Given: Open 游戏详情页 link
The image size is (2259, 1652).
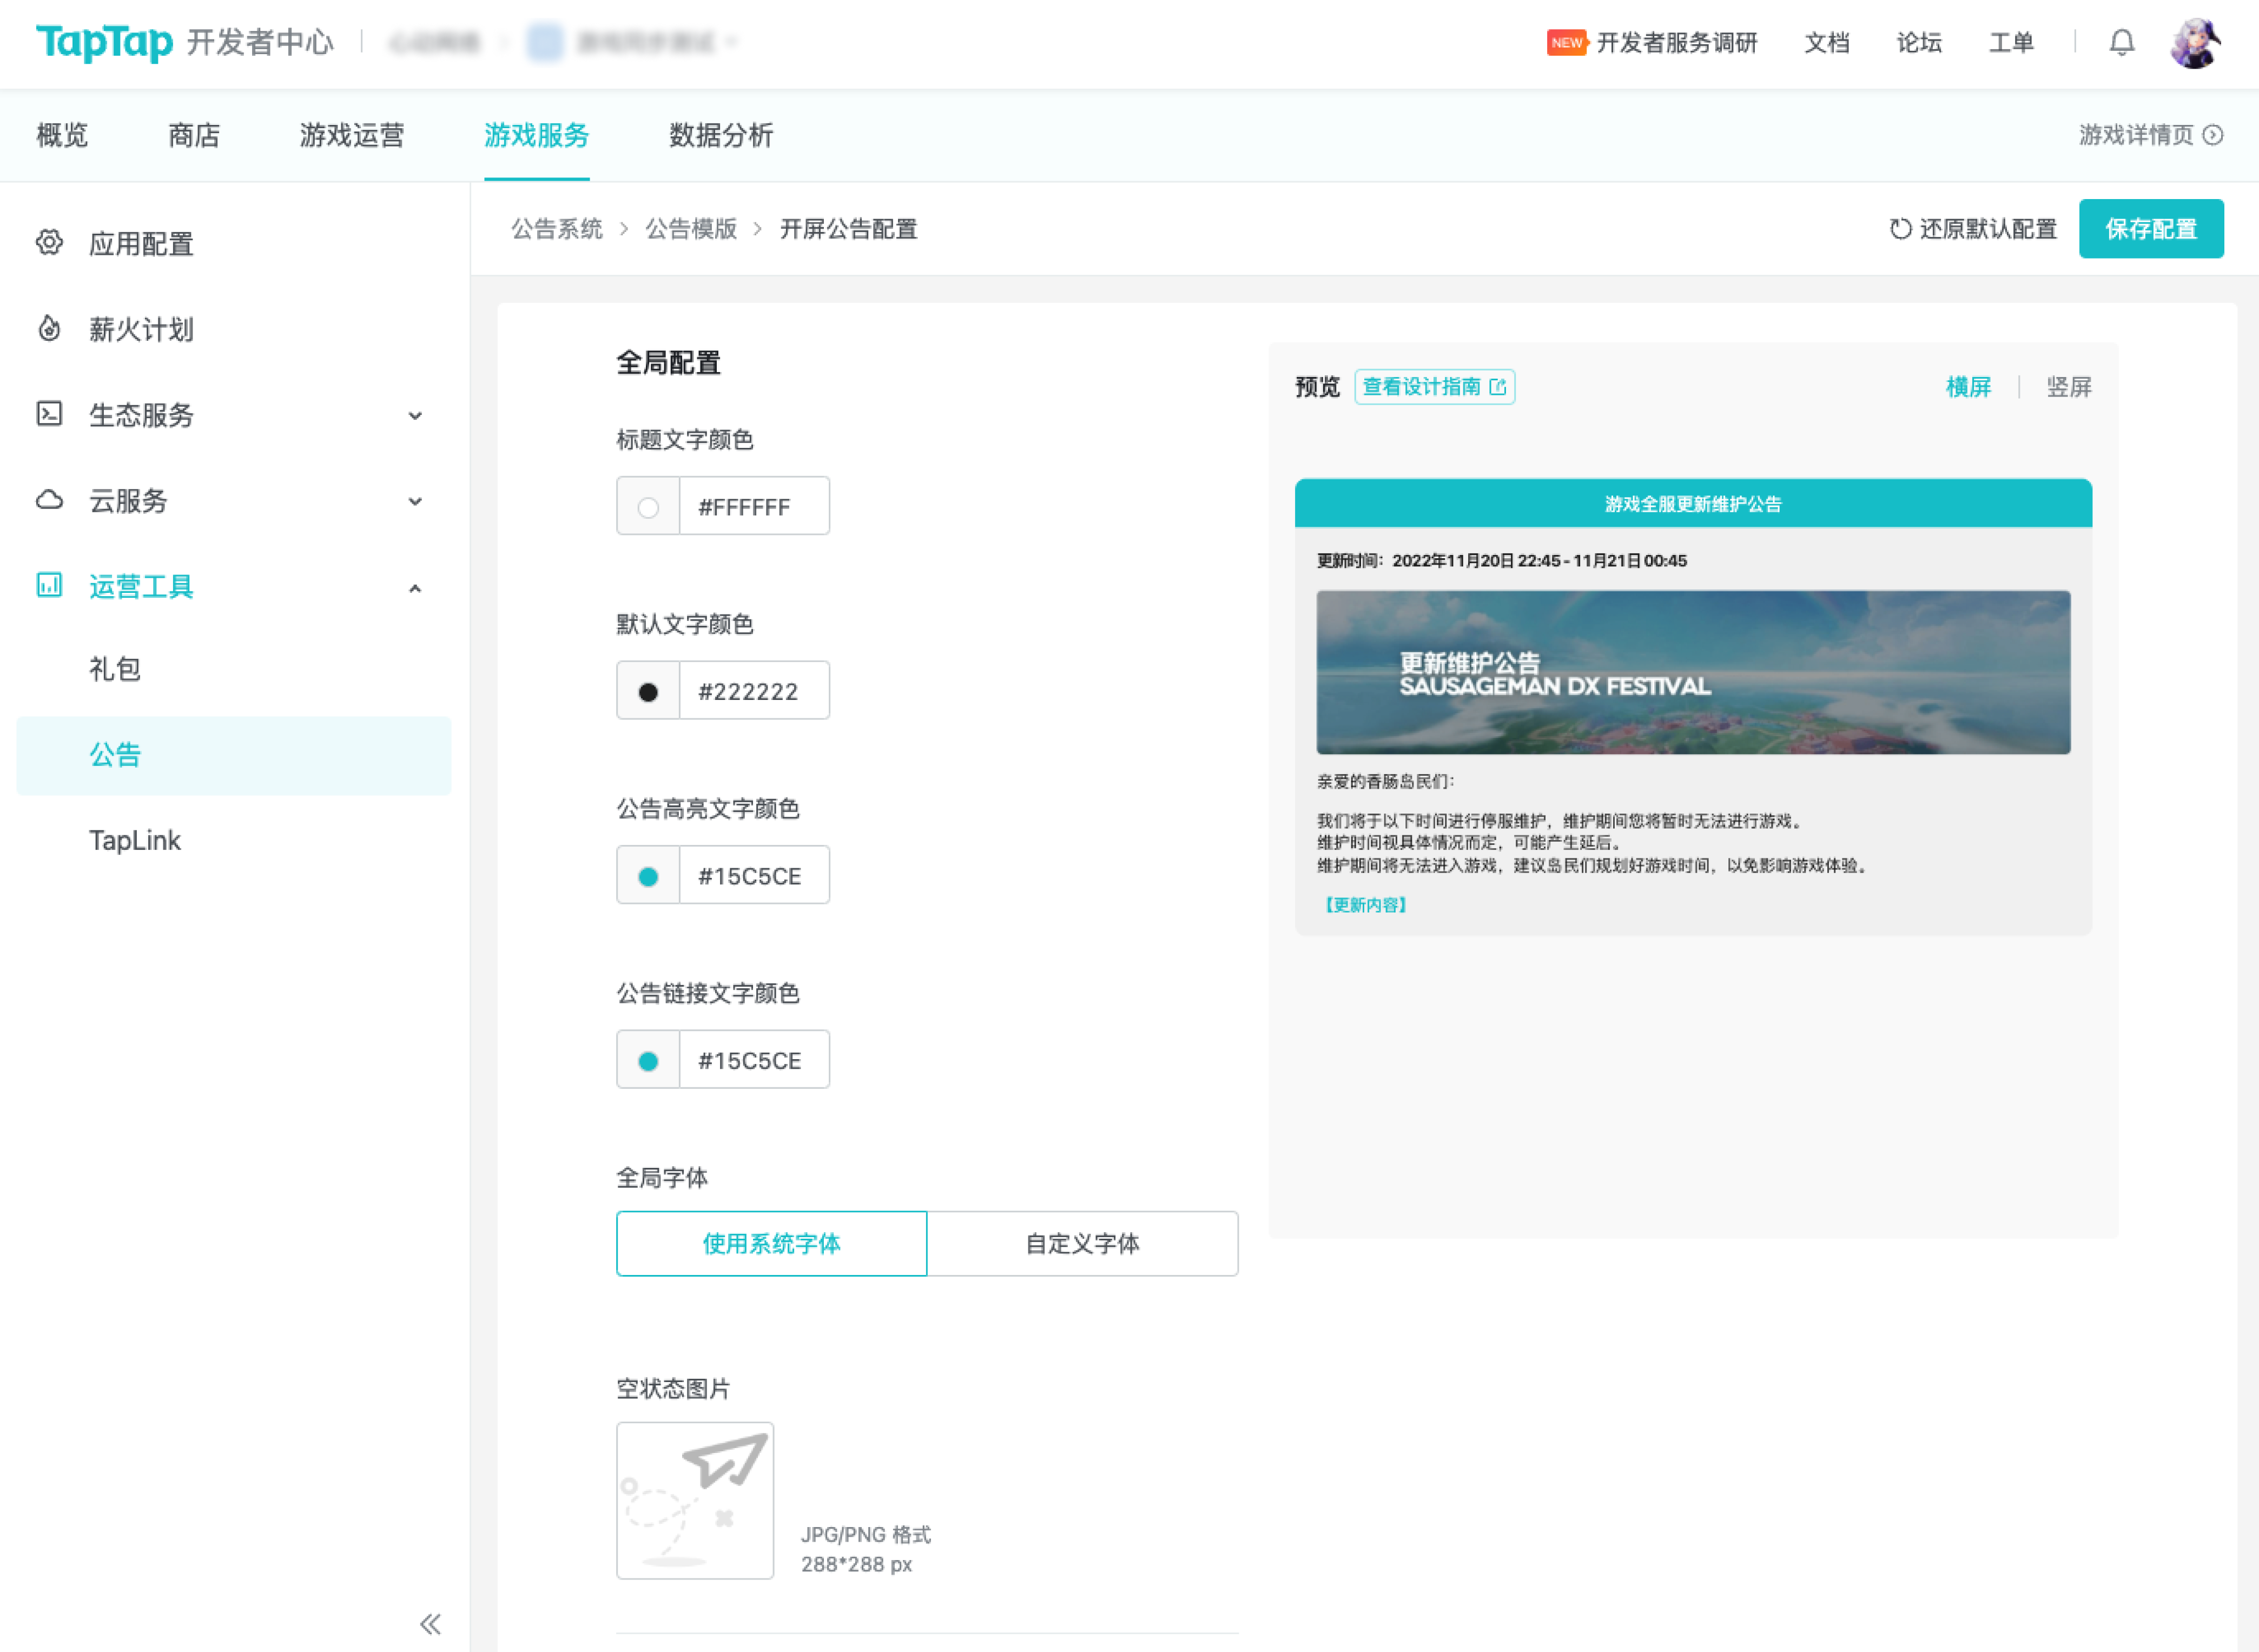Looking at the screenshot, I should 2150,135.
